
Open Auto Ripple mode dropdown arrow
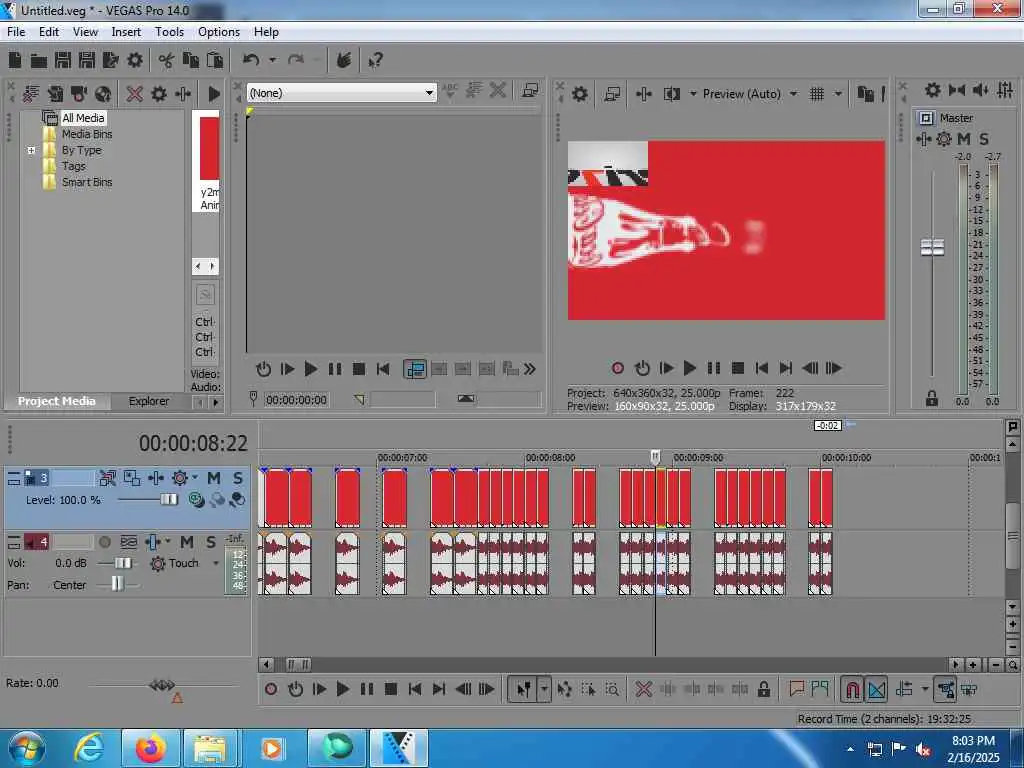(x=925, y=689)
